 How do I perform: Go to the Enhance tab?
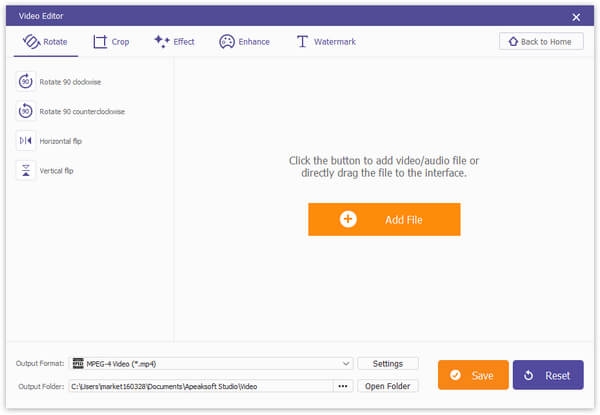244,42
